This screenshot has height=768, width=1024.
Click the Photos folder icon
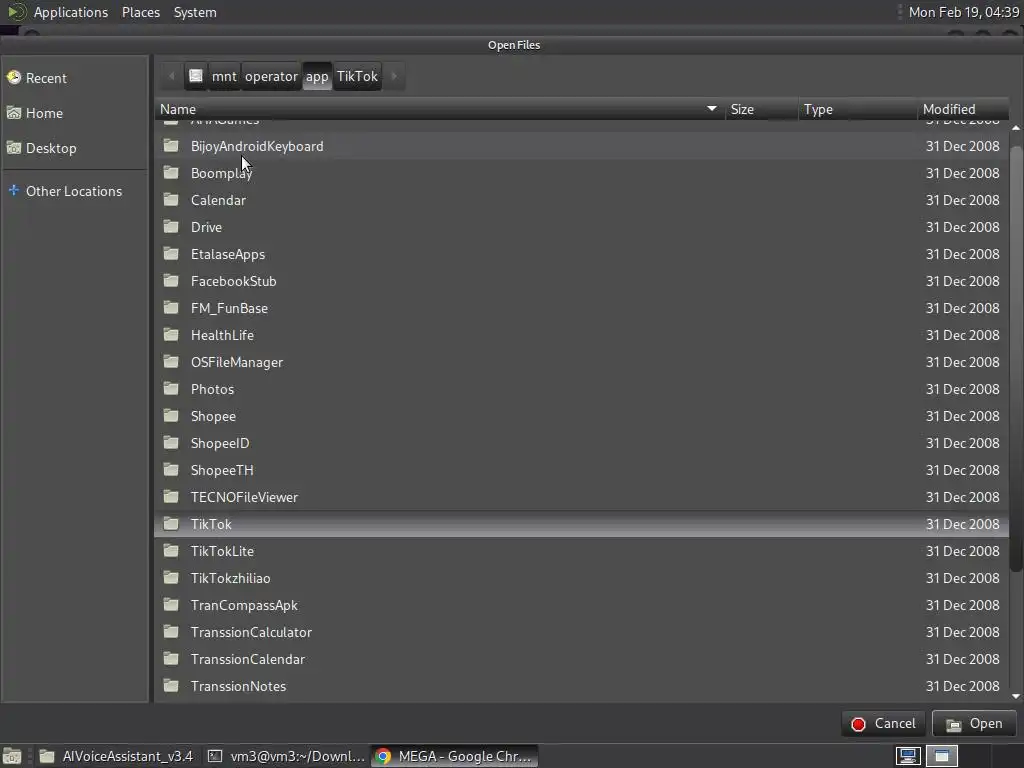[171, 389]
